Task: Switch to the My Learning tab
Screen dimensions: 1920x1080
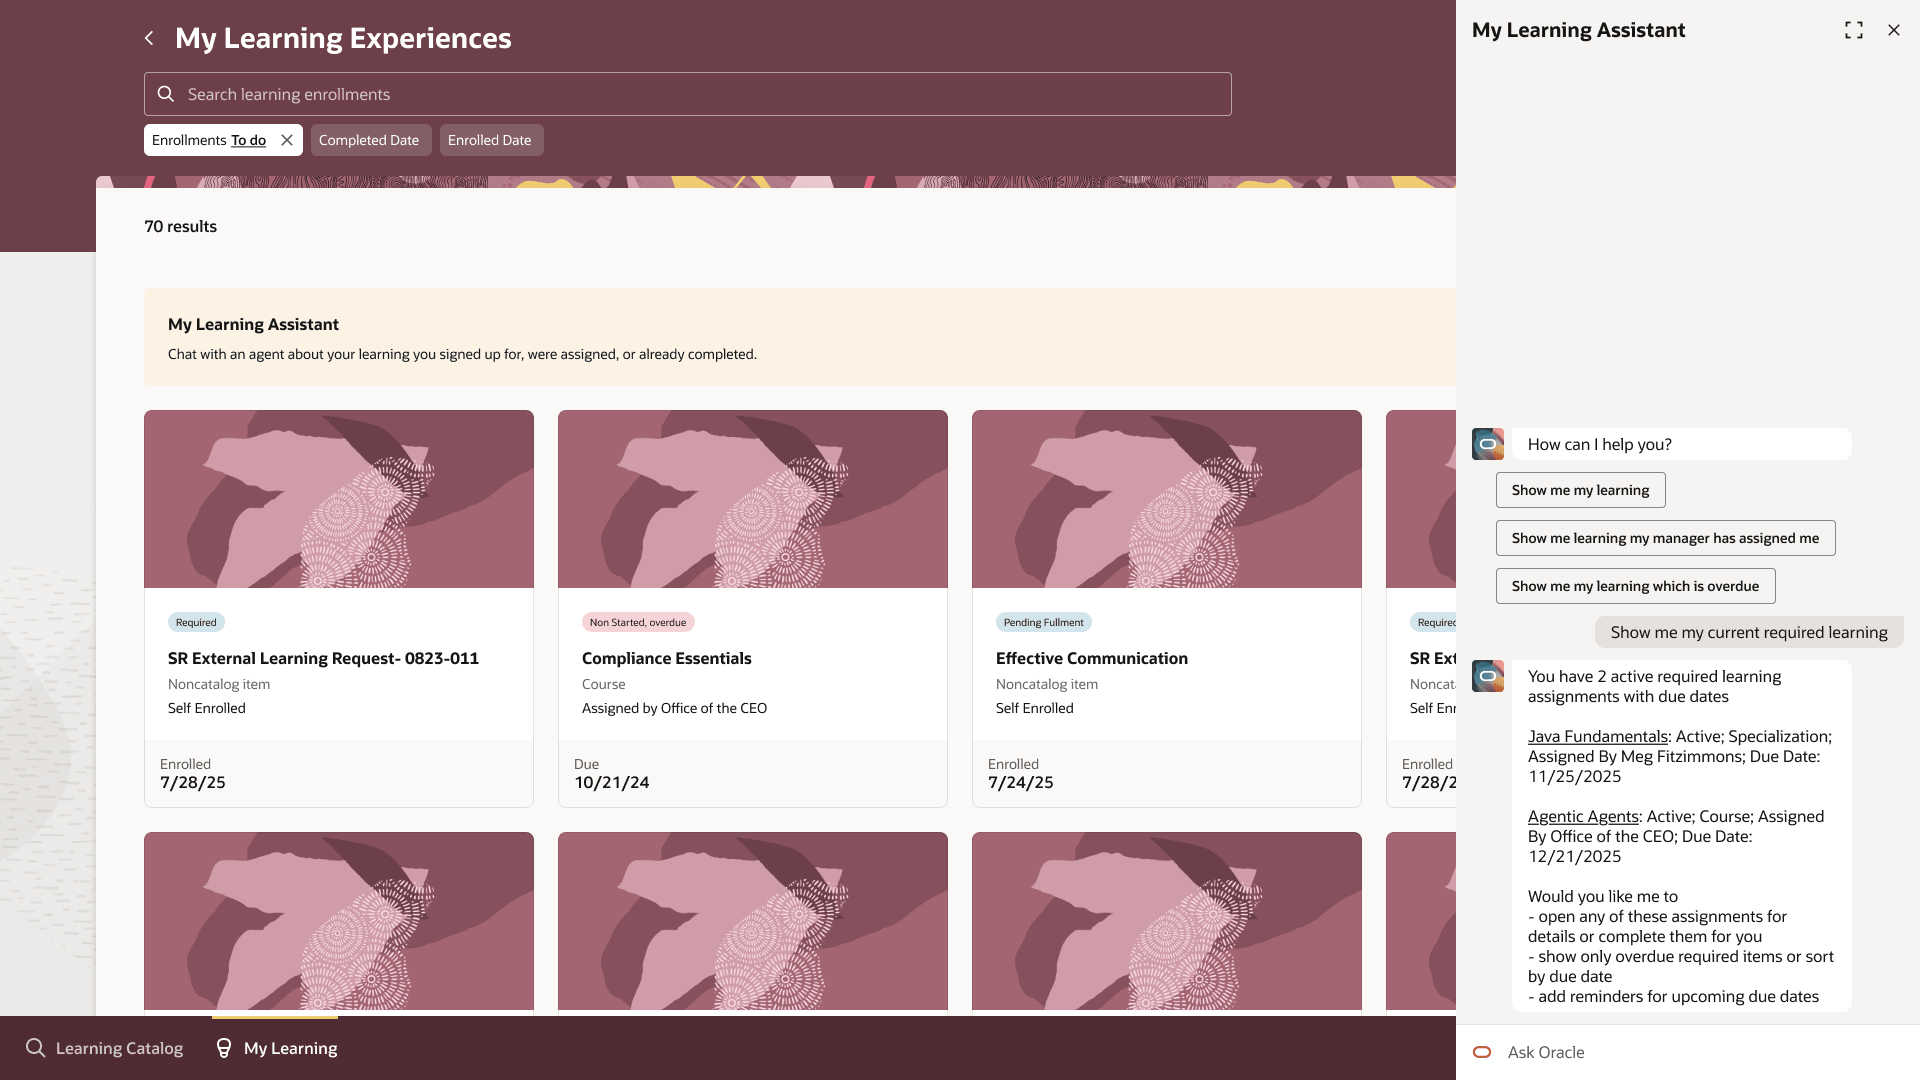Action: [290, 1048]
